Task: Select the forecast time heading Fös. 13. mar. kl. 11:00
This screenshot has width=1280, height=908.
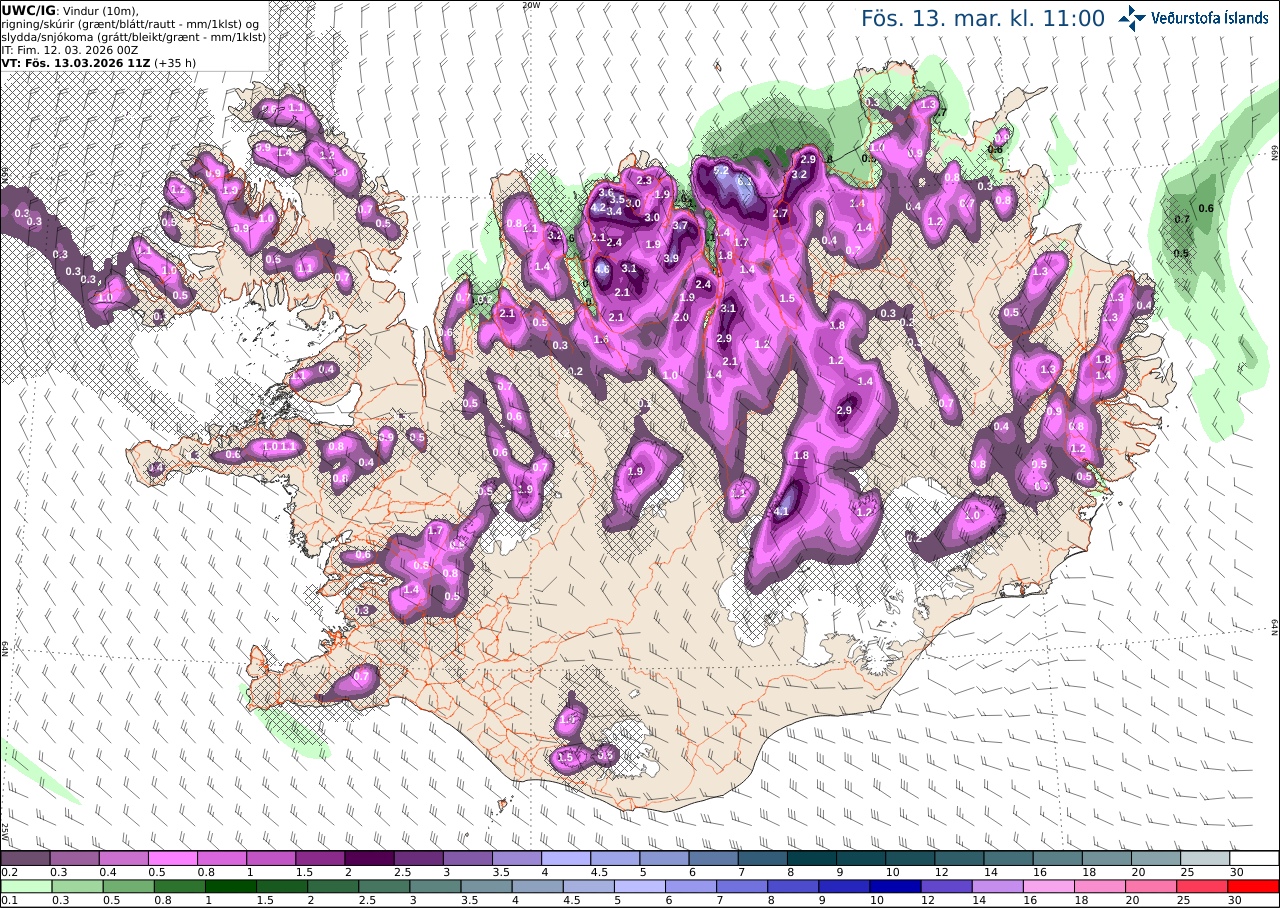Action: point(983,19)
